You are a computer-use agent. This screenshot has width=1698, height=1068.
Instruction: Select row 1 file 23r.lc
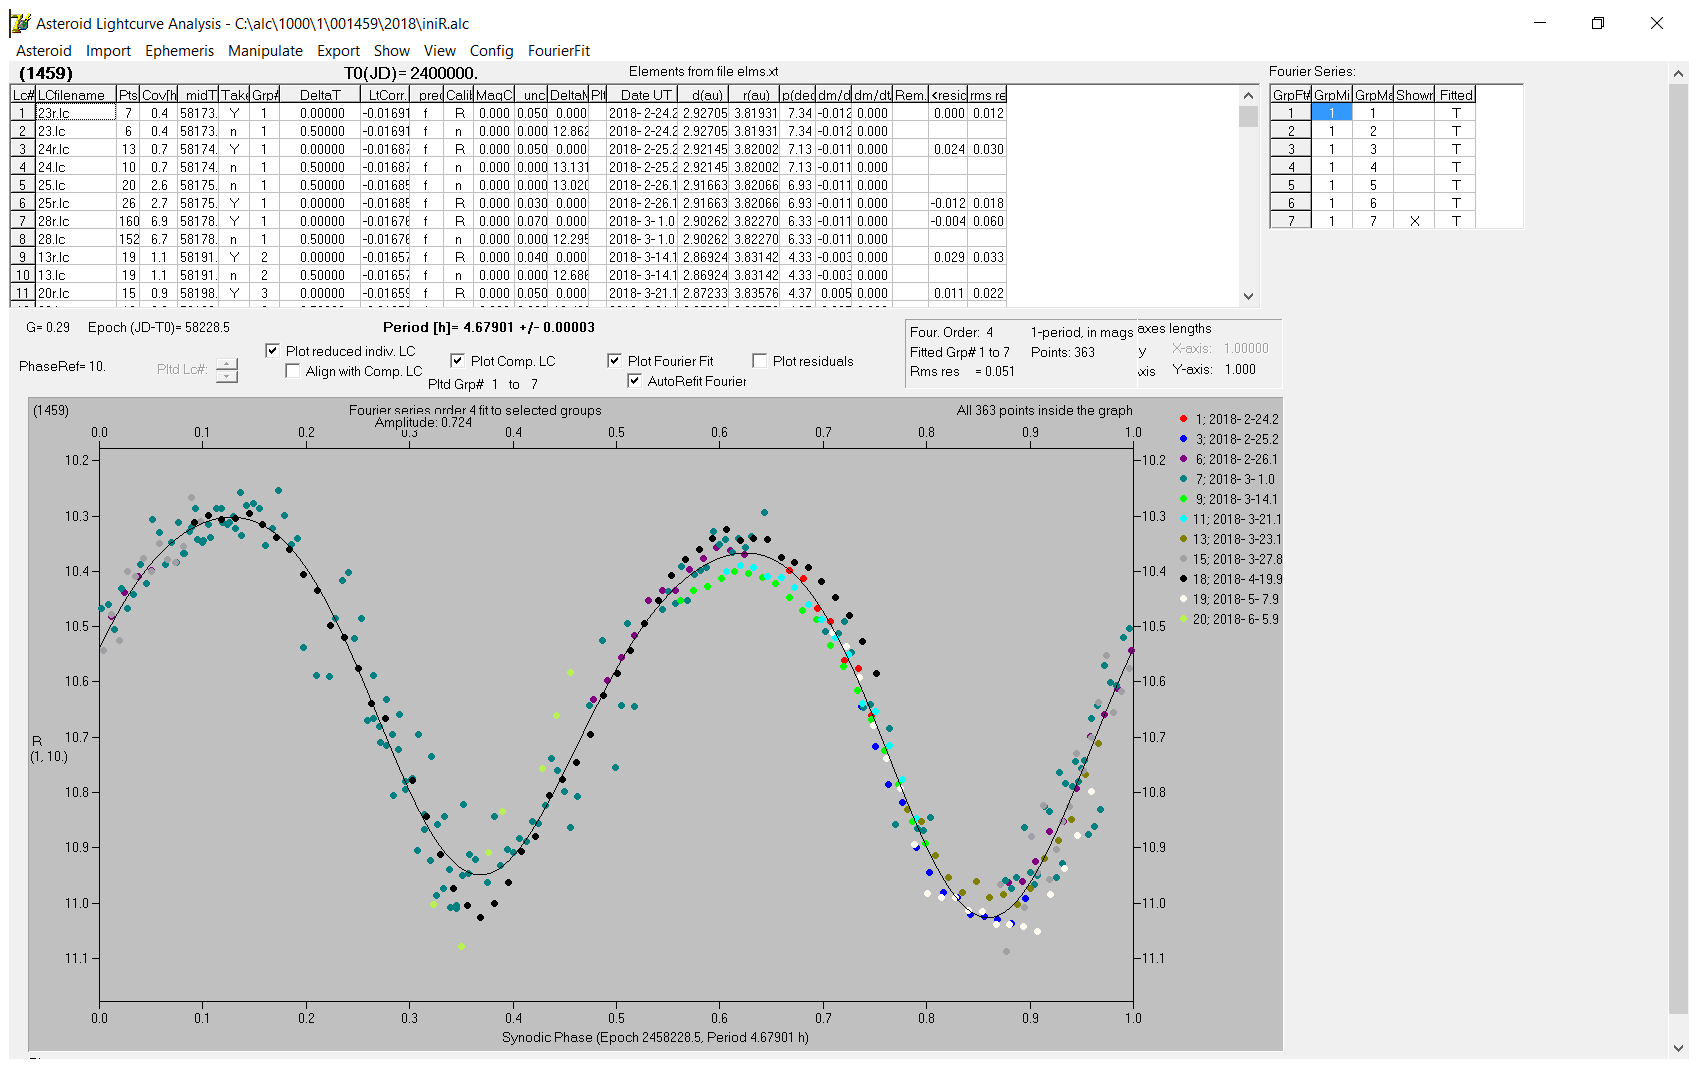click(x=76, y=113)
